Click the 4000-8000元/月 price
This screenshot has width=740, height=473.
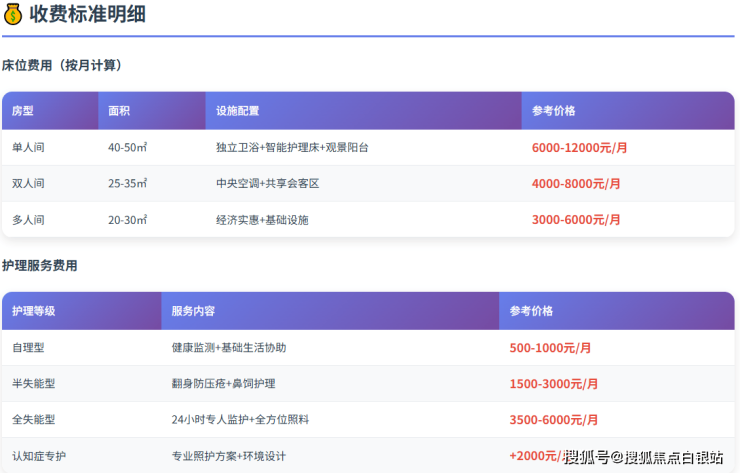click(575, 183)
